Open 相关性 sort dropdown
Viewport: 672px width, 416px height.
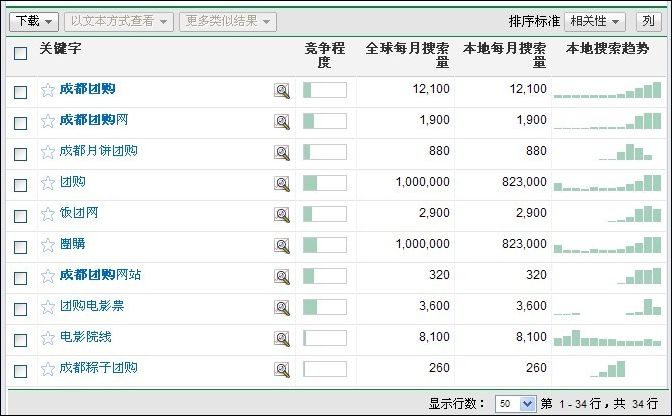[594, 21]
